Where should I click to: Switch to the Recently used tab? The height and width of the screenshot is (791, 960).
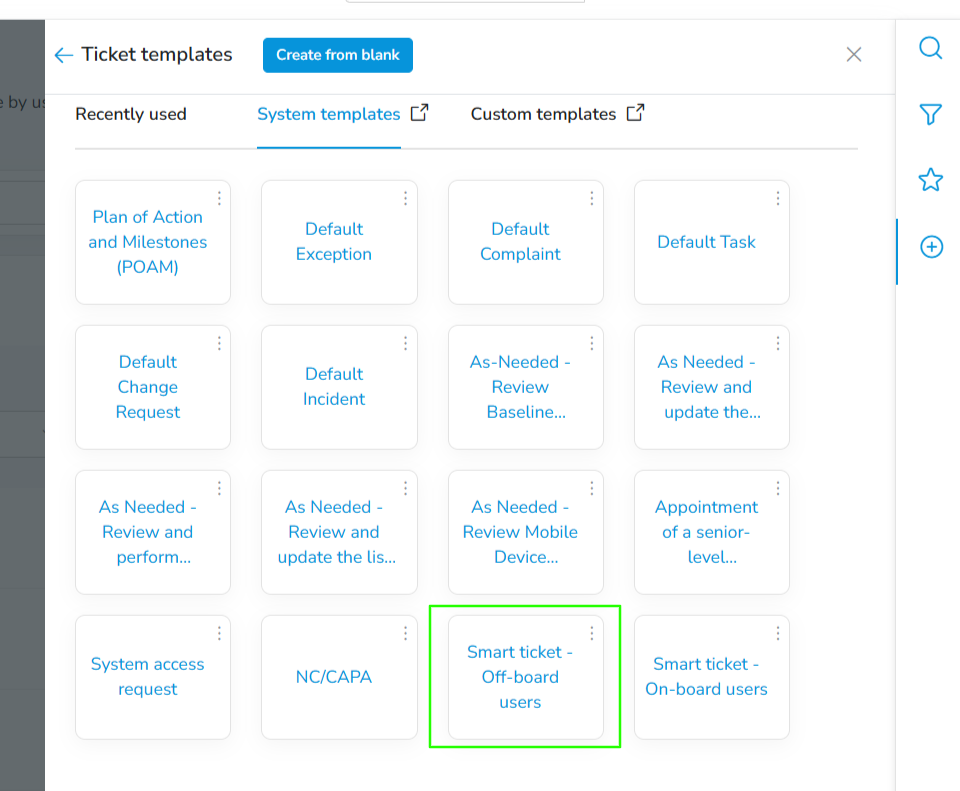click(x=130, y=114)
